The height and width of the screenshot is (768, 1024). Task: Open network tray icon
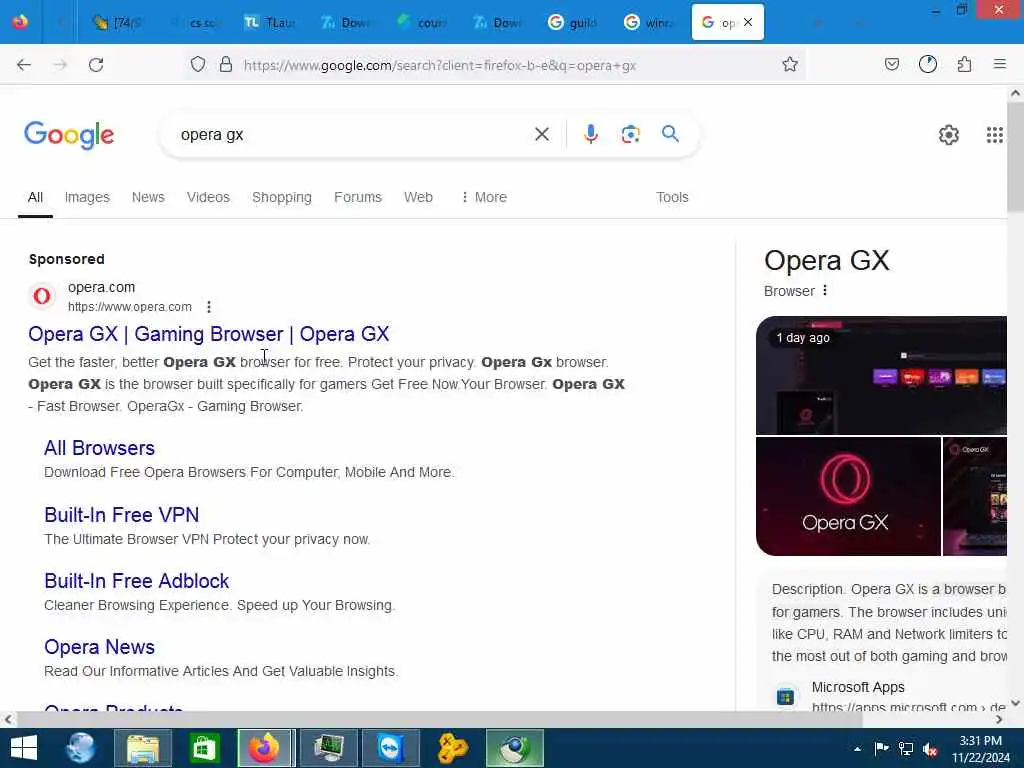[x=906, y=748]
